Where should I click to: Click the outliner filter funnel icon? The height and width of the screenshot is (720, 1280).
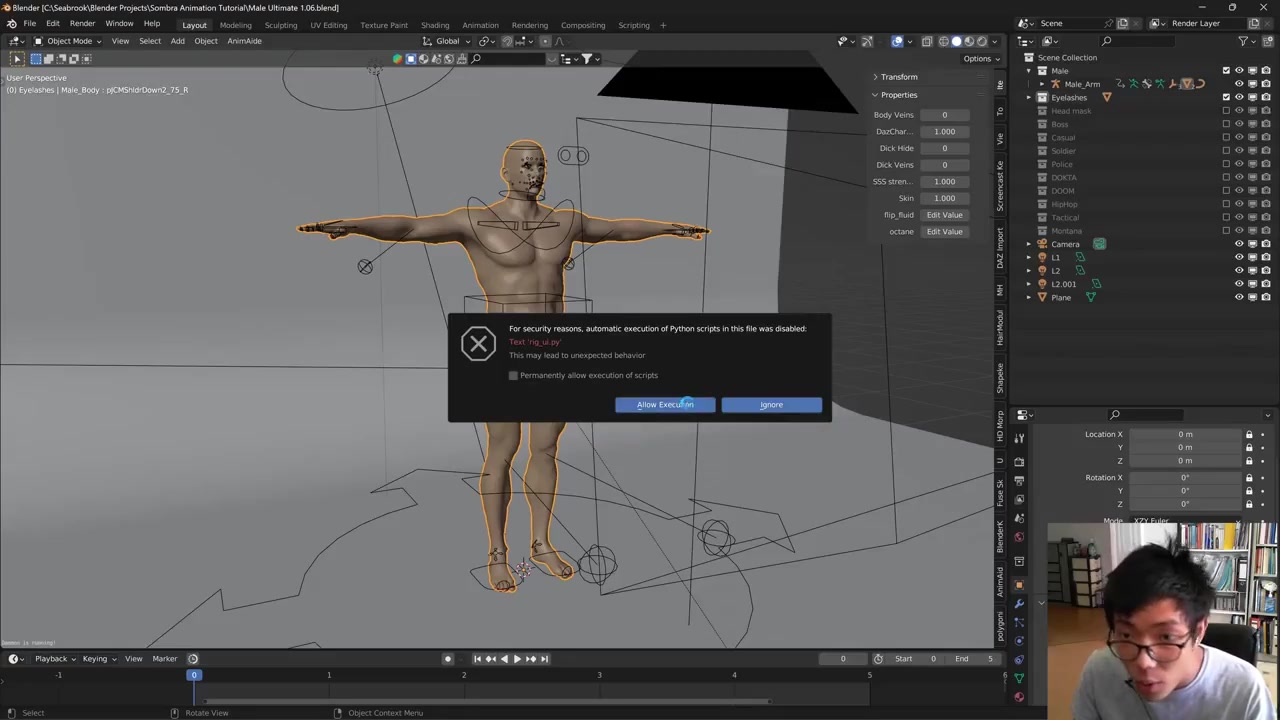coord(1243,41)
